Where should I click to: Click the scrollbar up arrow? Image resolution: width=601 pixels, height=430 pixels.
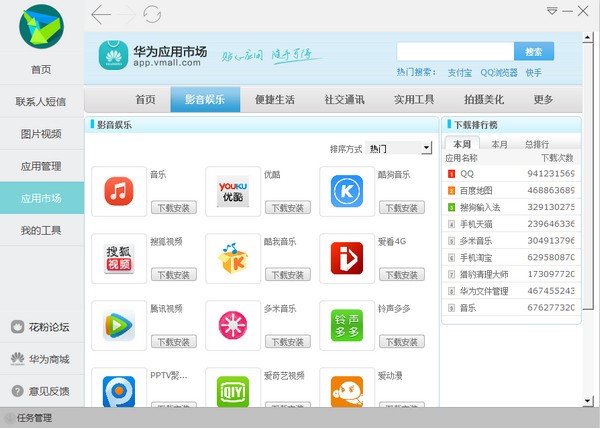tap(588, 37)
